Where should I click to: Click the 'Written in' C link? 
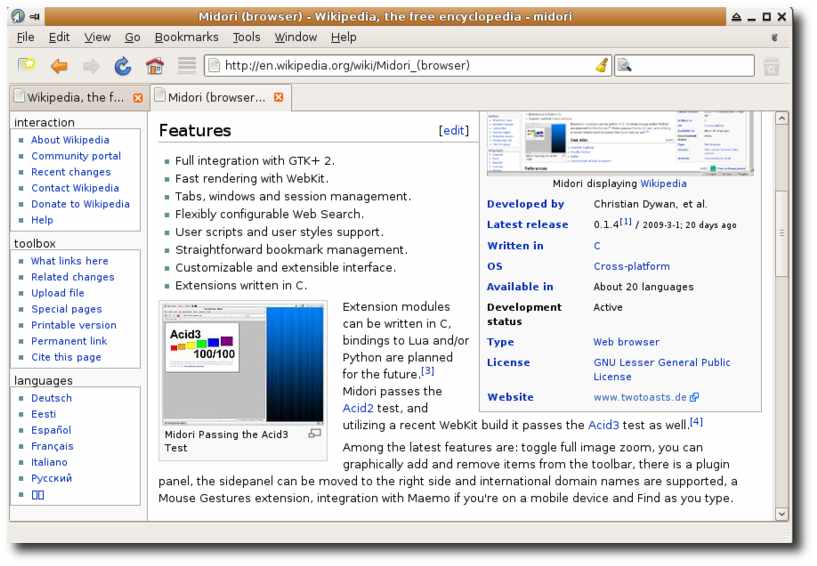coord(597,246)
